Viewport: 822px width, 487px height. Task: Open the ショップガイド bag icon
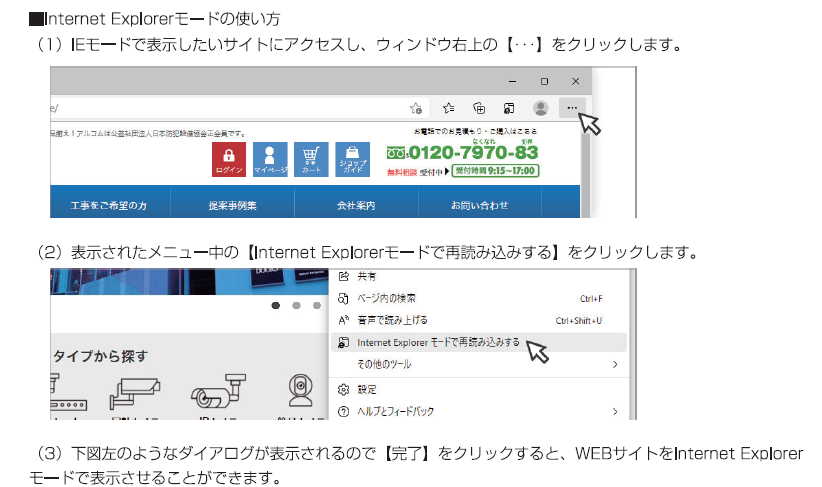[352, 160]
